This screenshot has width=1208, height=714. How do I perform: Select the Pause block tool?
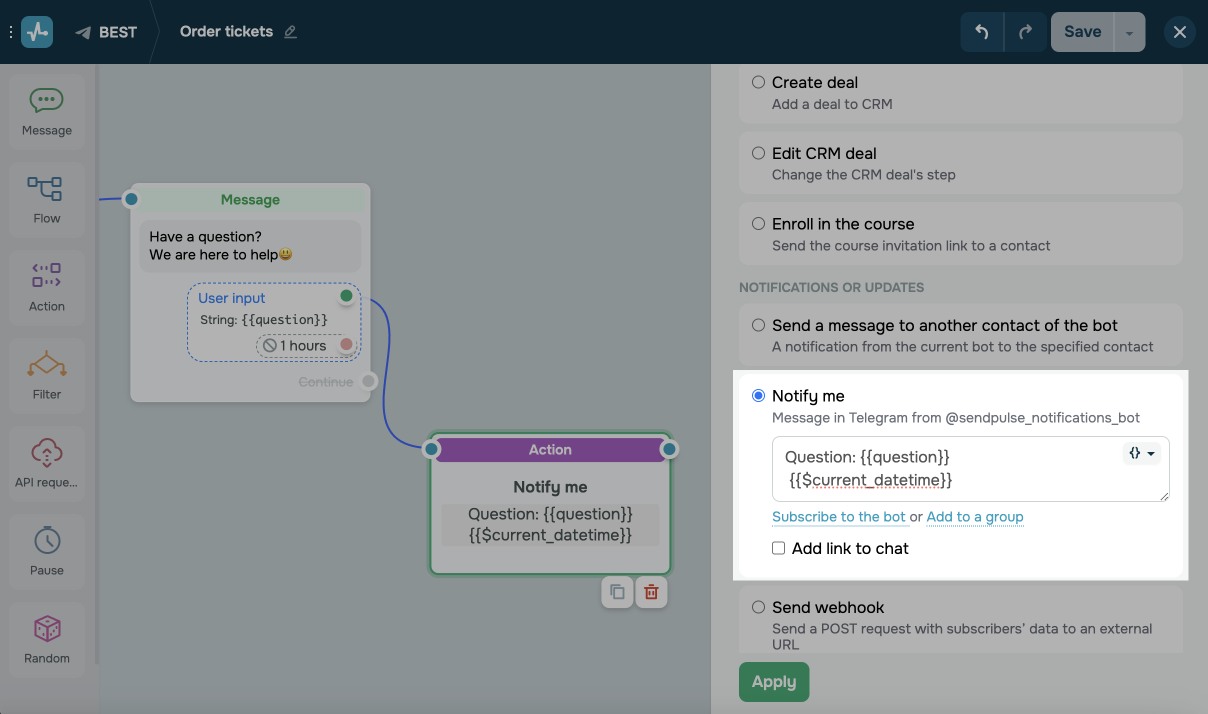click(46, 551)
